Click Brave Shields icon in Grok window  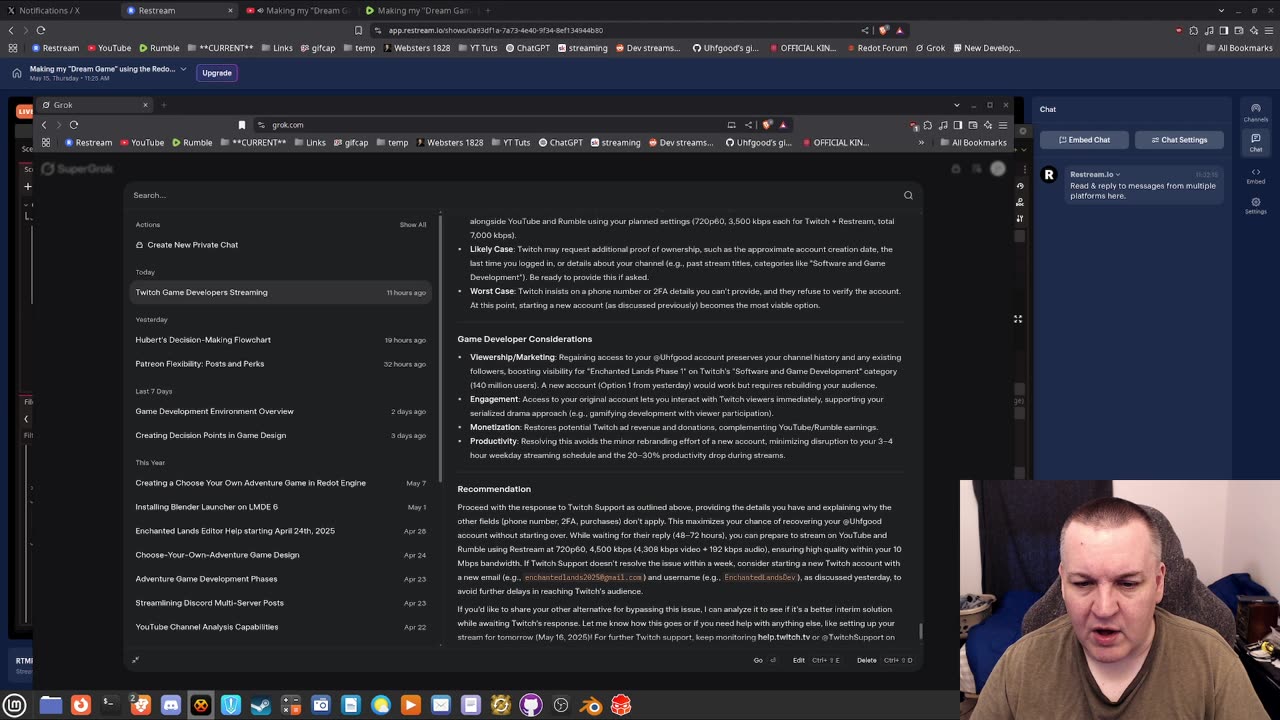pos(767,125)
